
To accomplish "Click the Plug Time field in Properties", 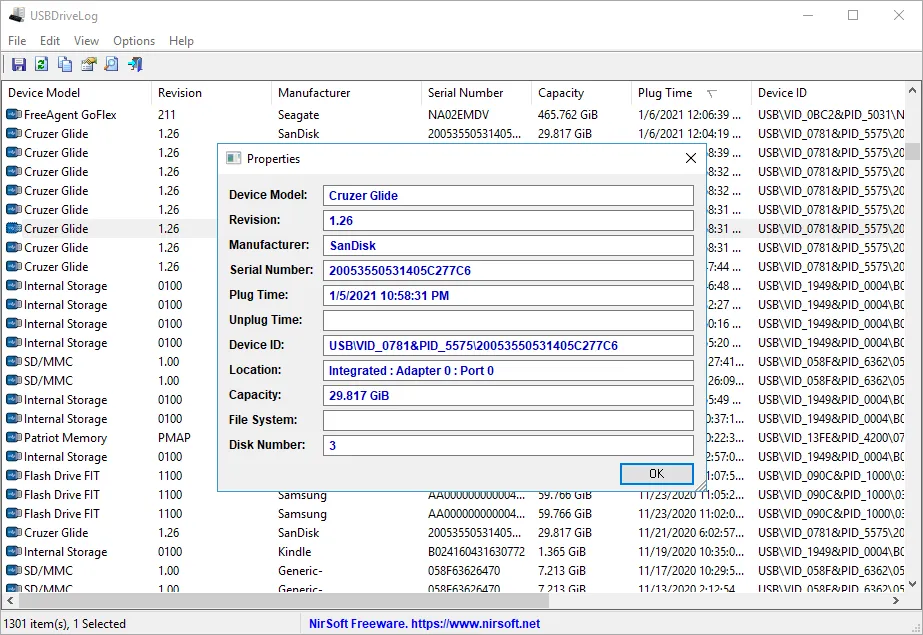I will 508,295.
